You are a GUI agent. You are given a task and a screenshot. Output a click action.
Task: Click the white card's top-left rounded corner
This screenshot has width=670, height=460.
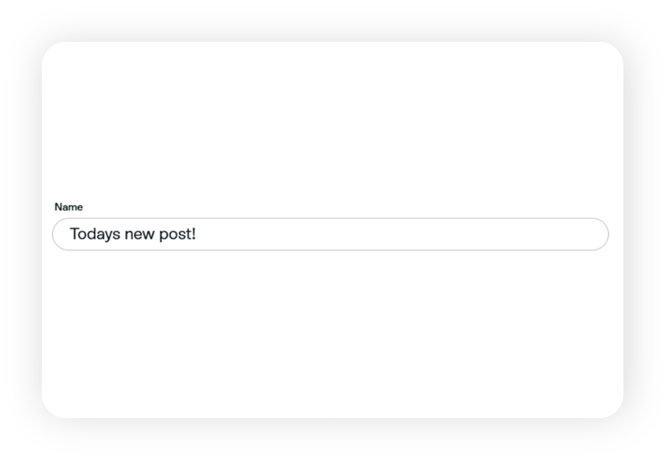pyautogui.click(x=52, y=52)
